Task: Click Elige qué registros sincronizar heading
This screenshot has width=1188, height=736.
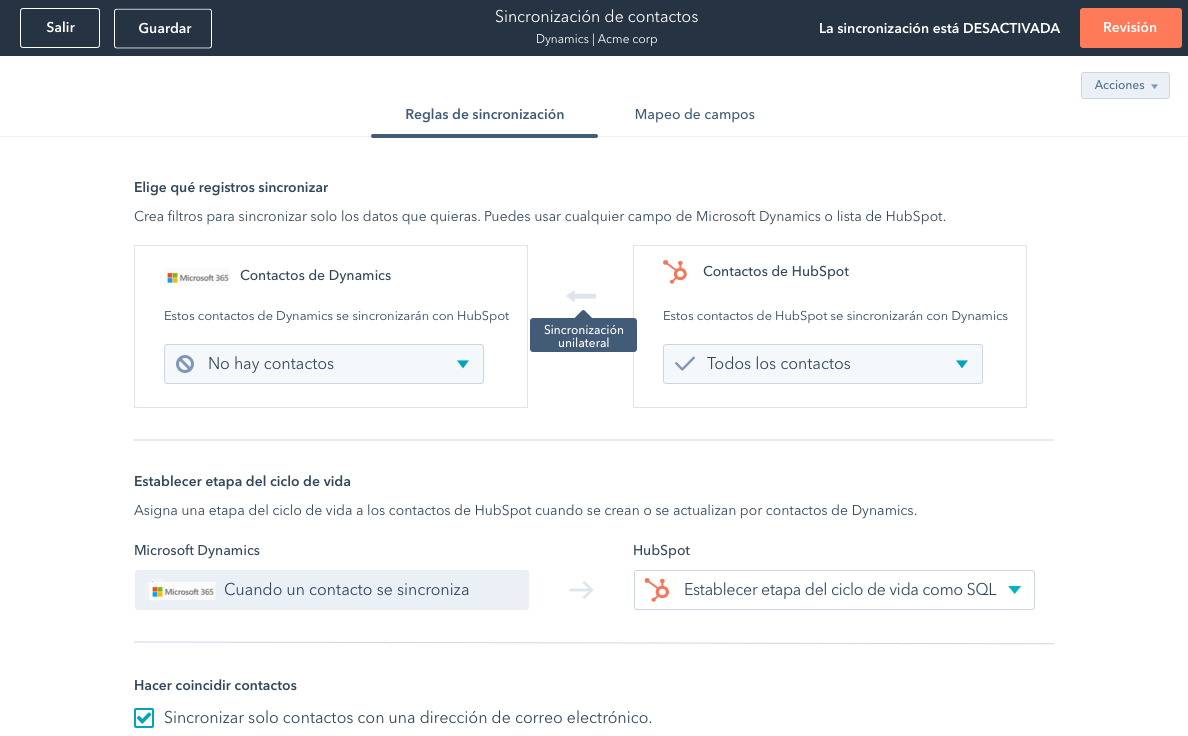Action: (231, 187)
